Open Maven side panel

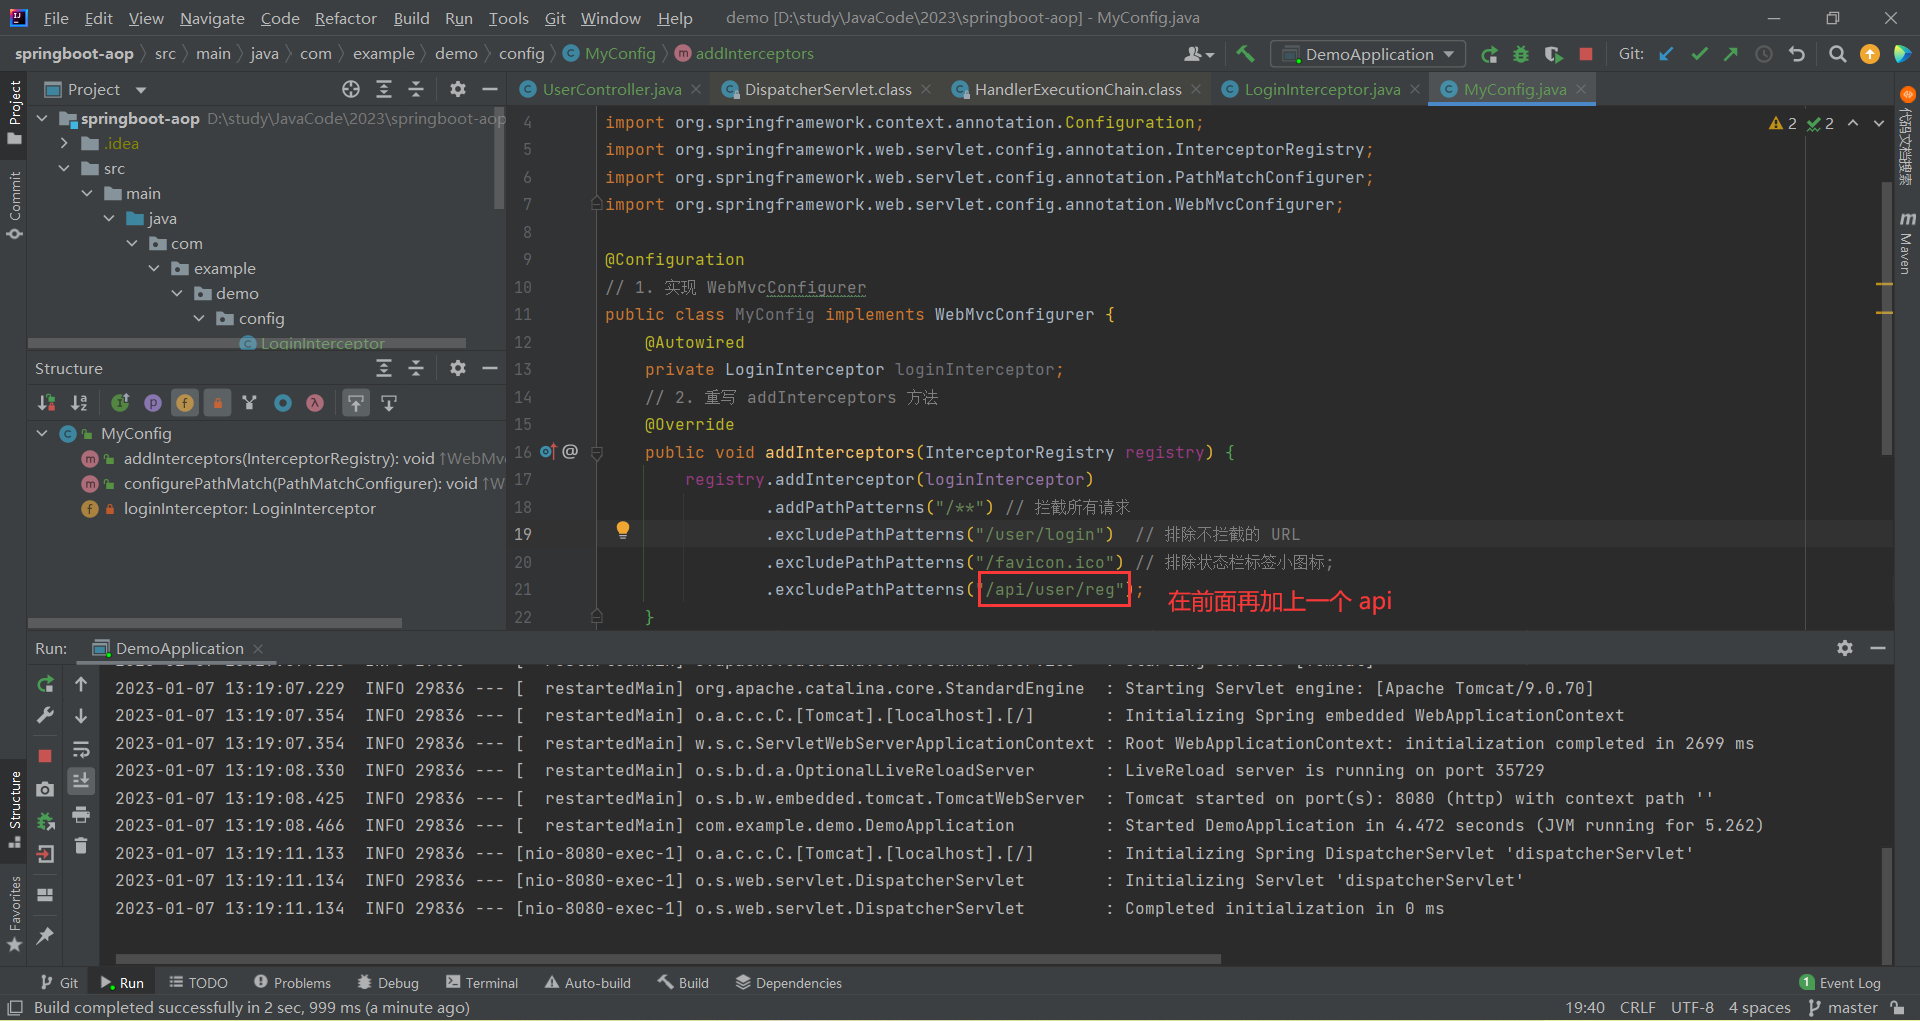[x=1906, y=243]
